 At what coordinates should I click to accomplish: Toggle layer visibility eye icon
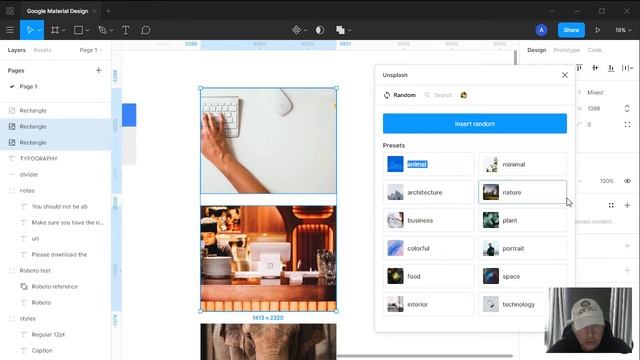click(627, 181)
